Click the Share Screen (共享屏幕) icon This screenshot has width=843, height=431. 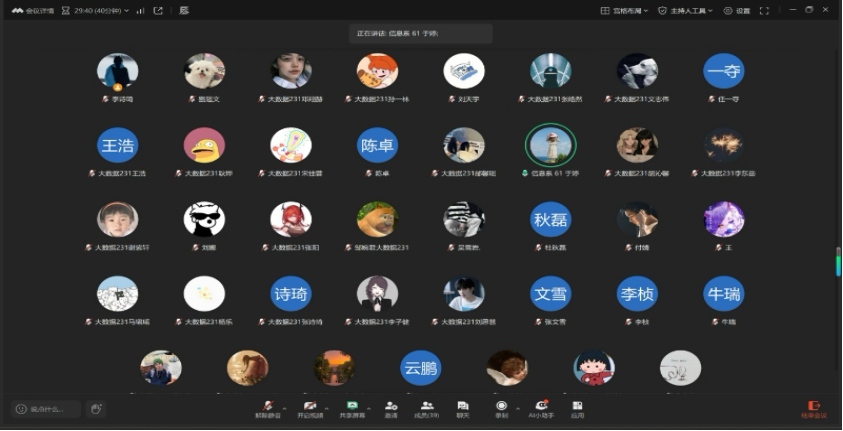coord(352,408)
